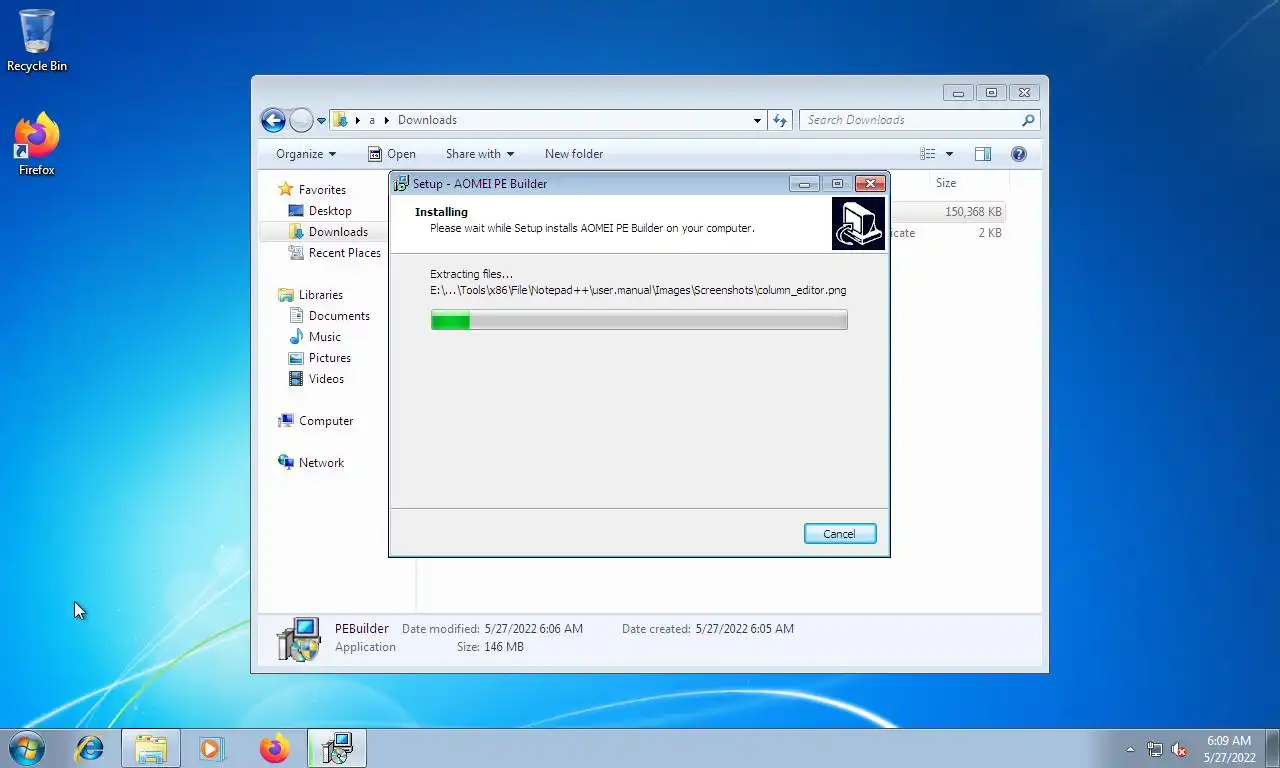
Task: Open the taskbar clock and date
Action: point(1229,749)
